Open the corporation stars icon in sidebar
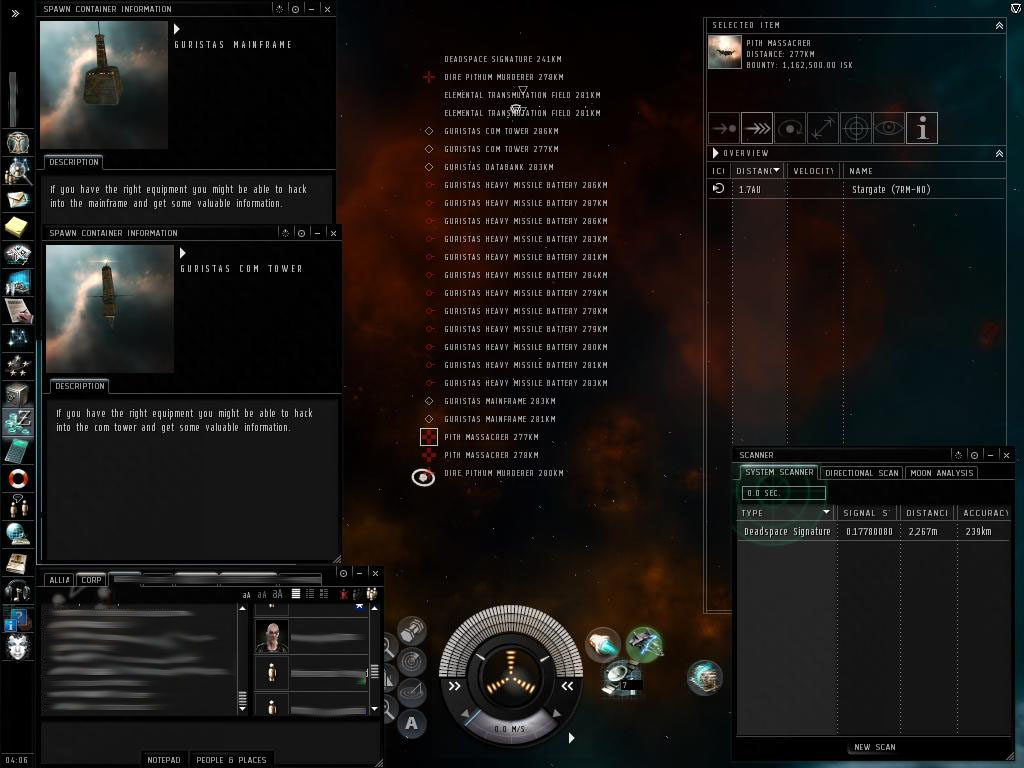 coord(18,366)
